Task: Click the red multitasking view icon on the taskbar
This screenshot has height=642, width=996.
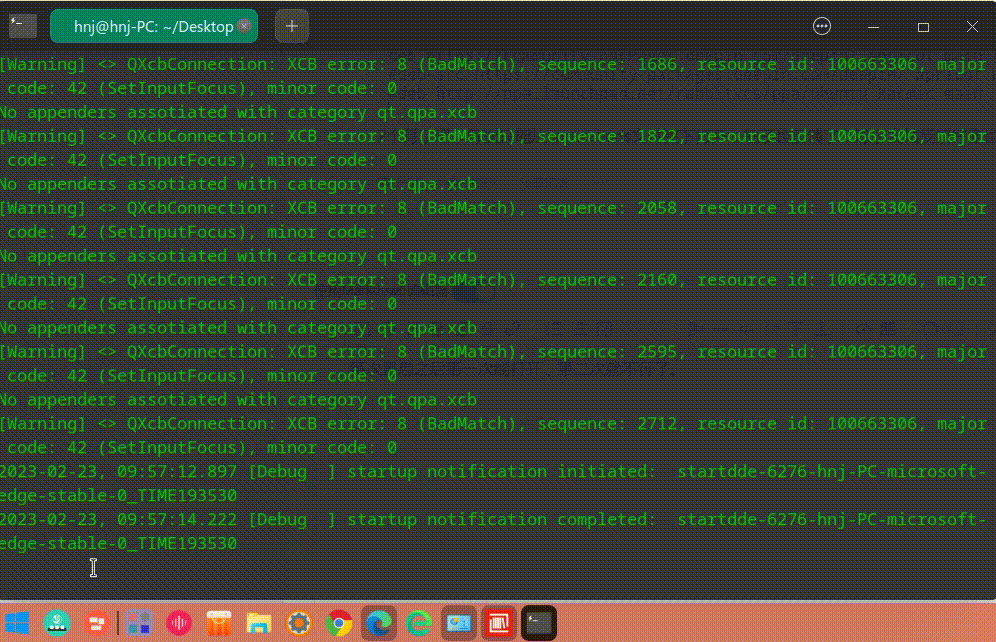Action: pyautogui.click(x=97, y=623)
